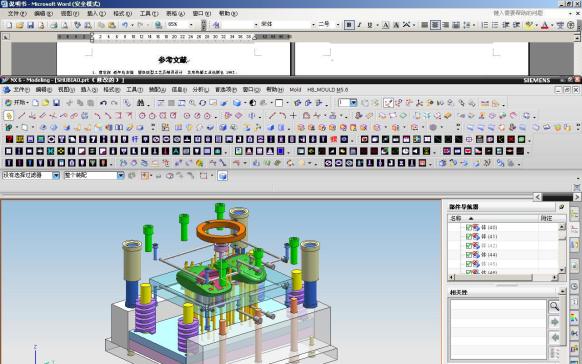Open NX work layer number dropdown

[353, 102]
